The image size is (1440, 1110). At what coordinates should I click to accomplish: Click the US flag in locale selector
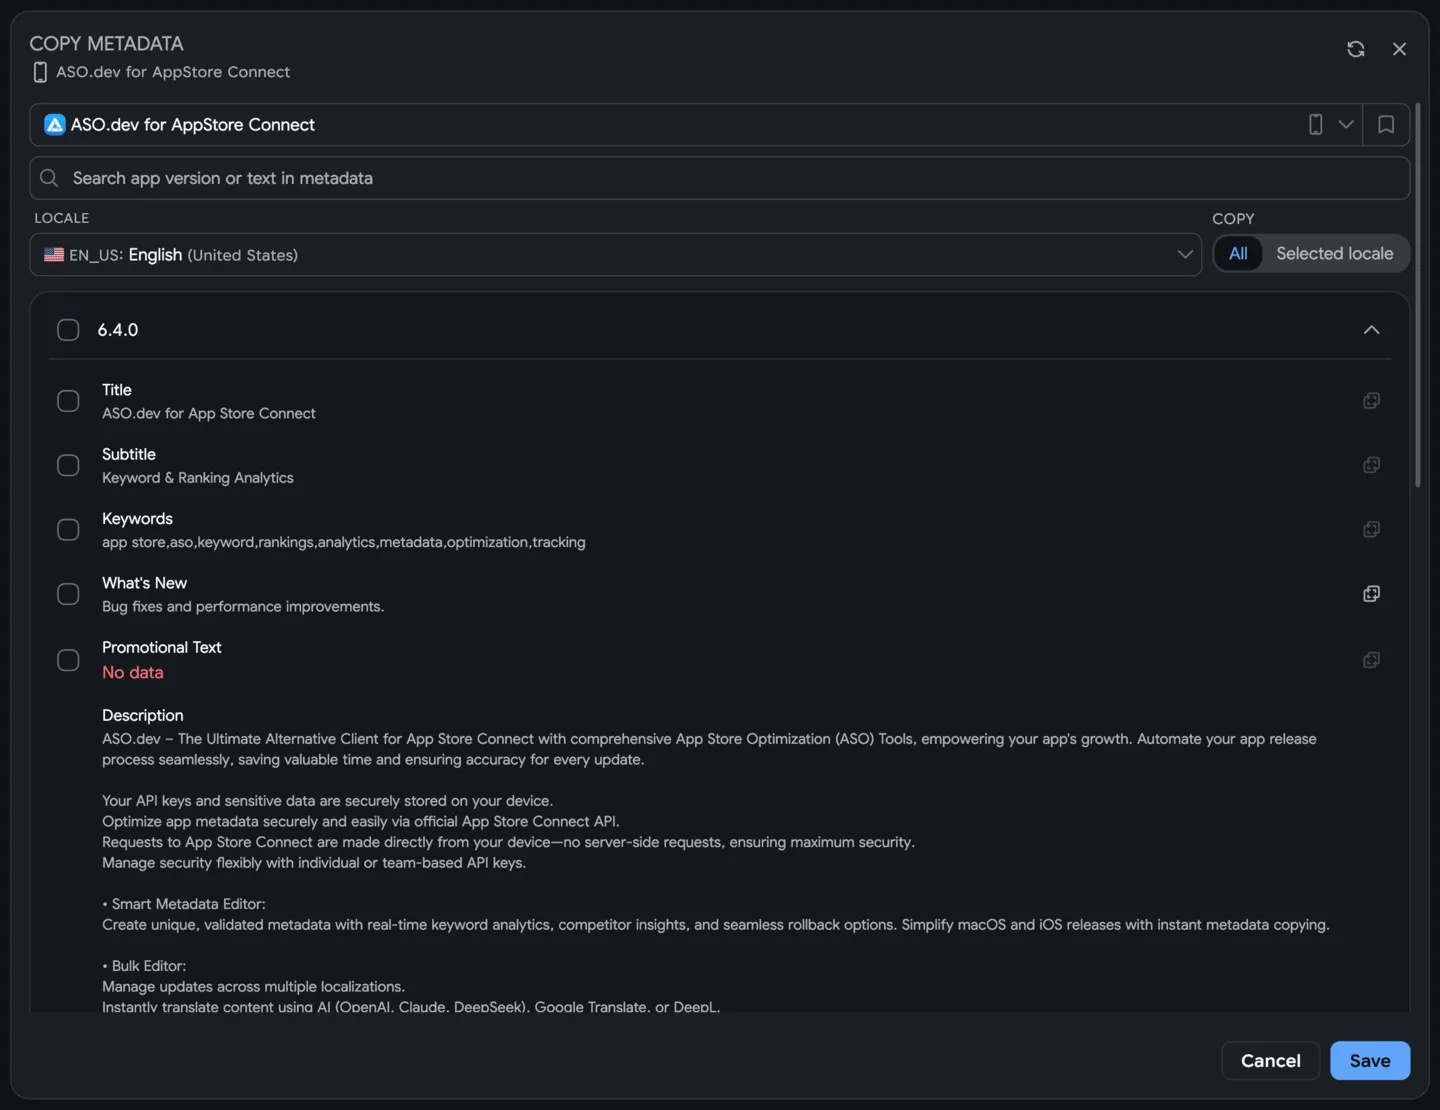[x=54, y=255]
